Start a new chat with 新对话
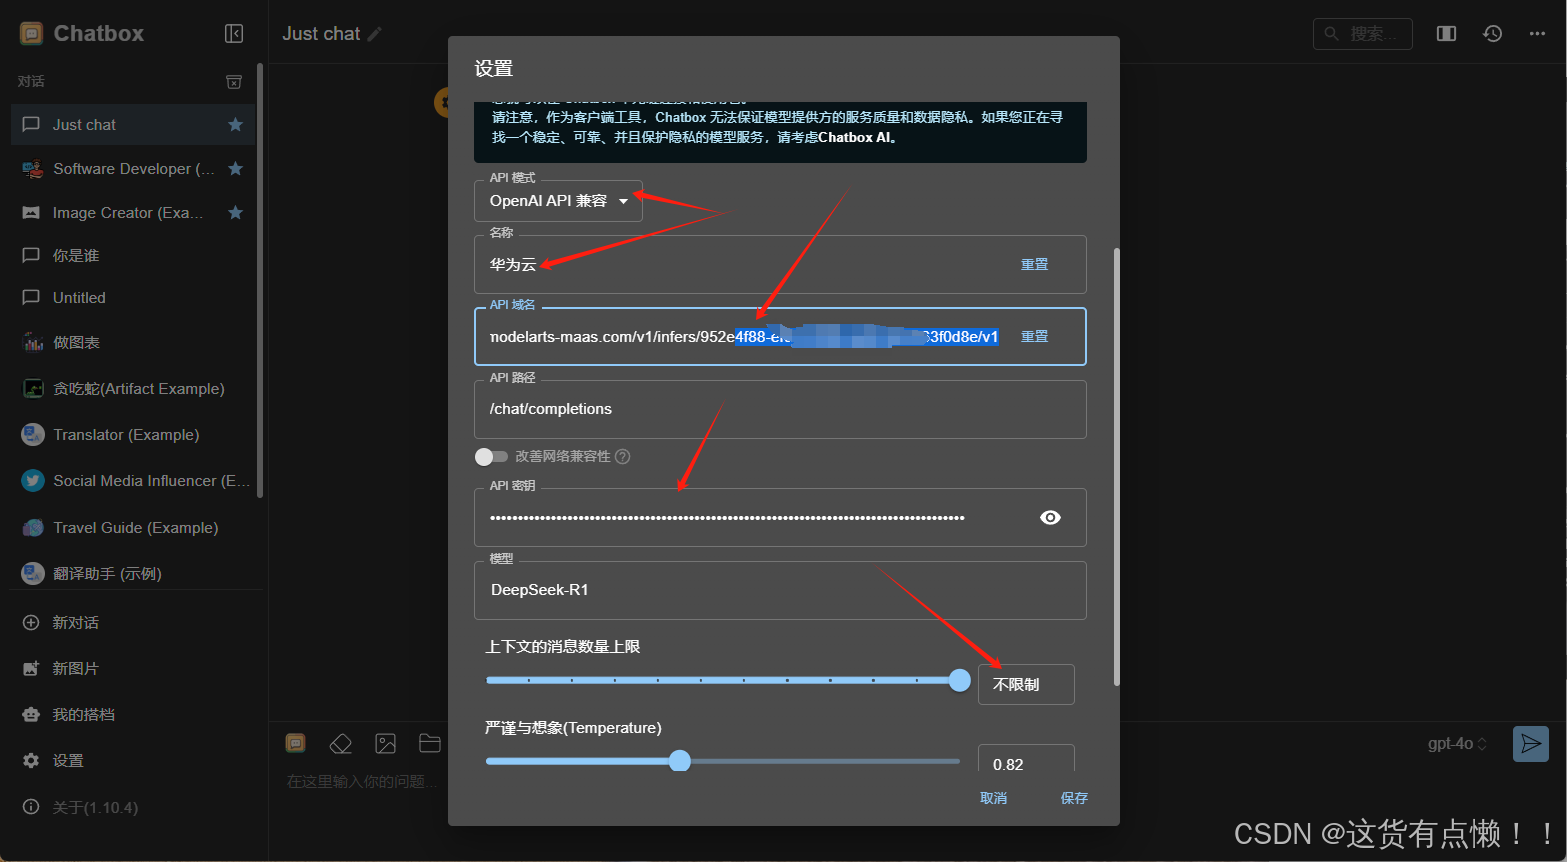The width and height of the screenshot is (1567, 862). 133,623
